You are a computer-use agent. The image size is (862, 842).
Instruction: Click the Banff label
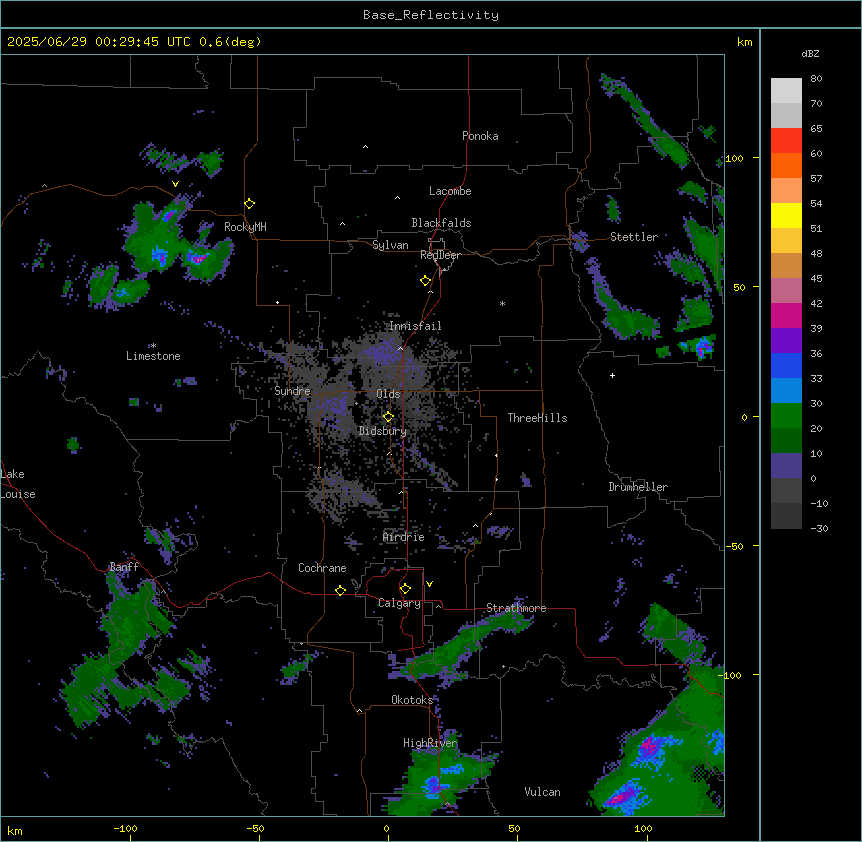[124, 567]
